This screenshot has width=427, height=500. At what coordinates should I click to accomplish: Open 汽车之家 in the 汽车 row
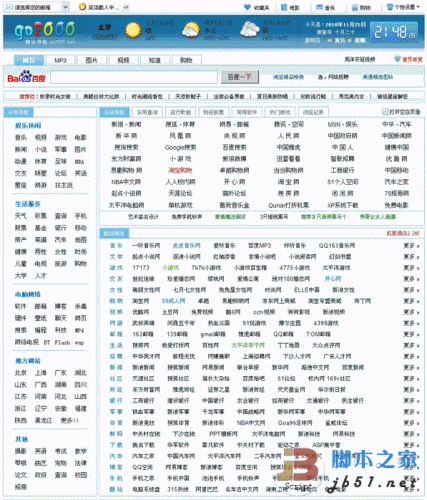click(143, 456)
